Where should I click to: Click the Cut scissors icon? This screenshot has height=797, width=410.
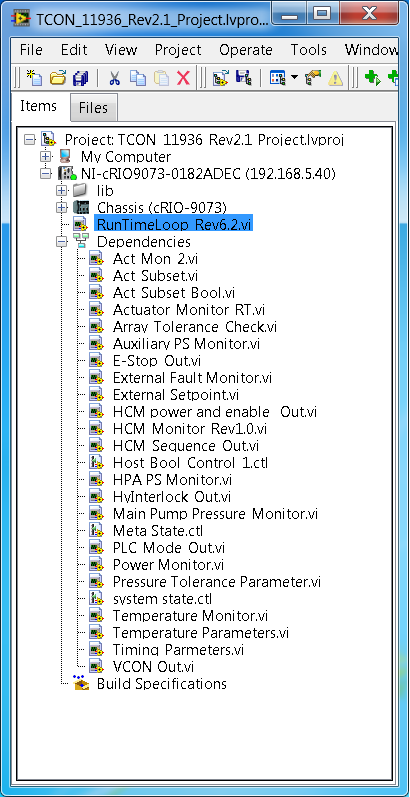click(x=114, y=78)
